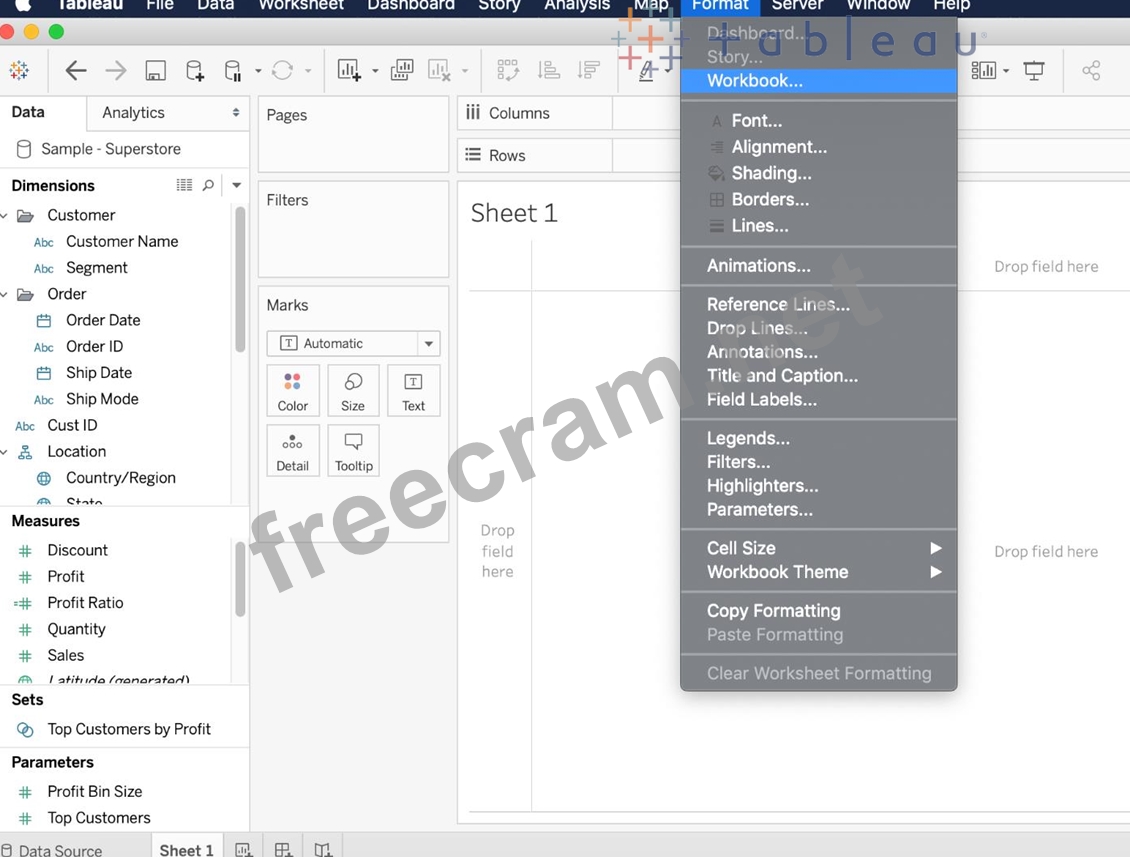This screenshot has height=857, width=1130.
Task: Choose Reference Lines... menu item
Action: point(819,304)
